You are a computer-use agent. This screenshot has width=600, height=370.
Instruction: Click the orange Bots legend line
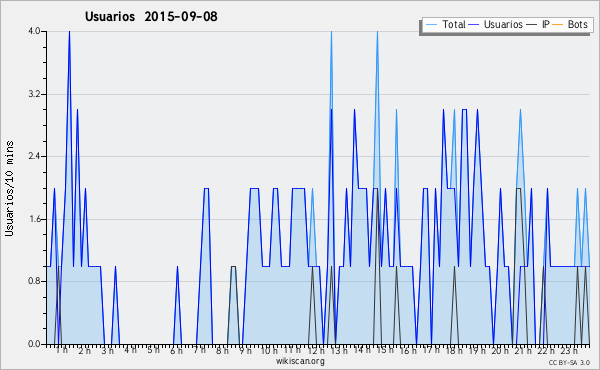coord(558,25)
